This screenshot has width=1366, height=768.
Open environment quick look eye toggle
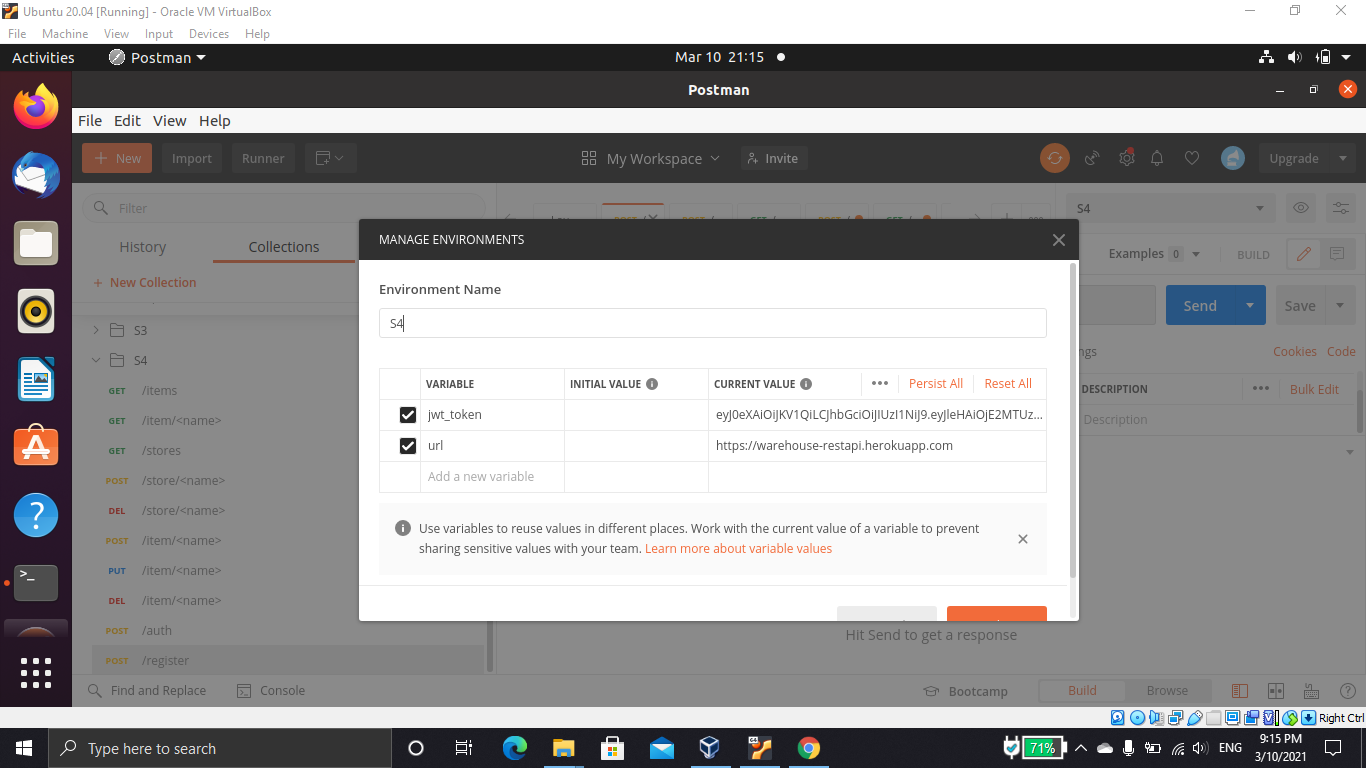[1298, 208]
